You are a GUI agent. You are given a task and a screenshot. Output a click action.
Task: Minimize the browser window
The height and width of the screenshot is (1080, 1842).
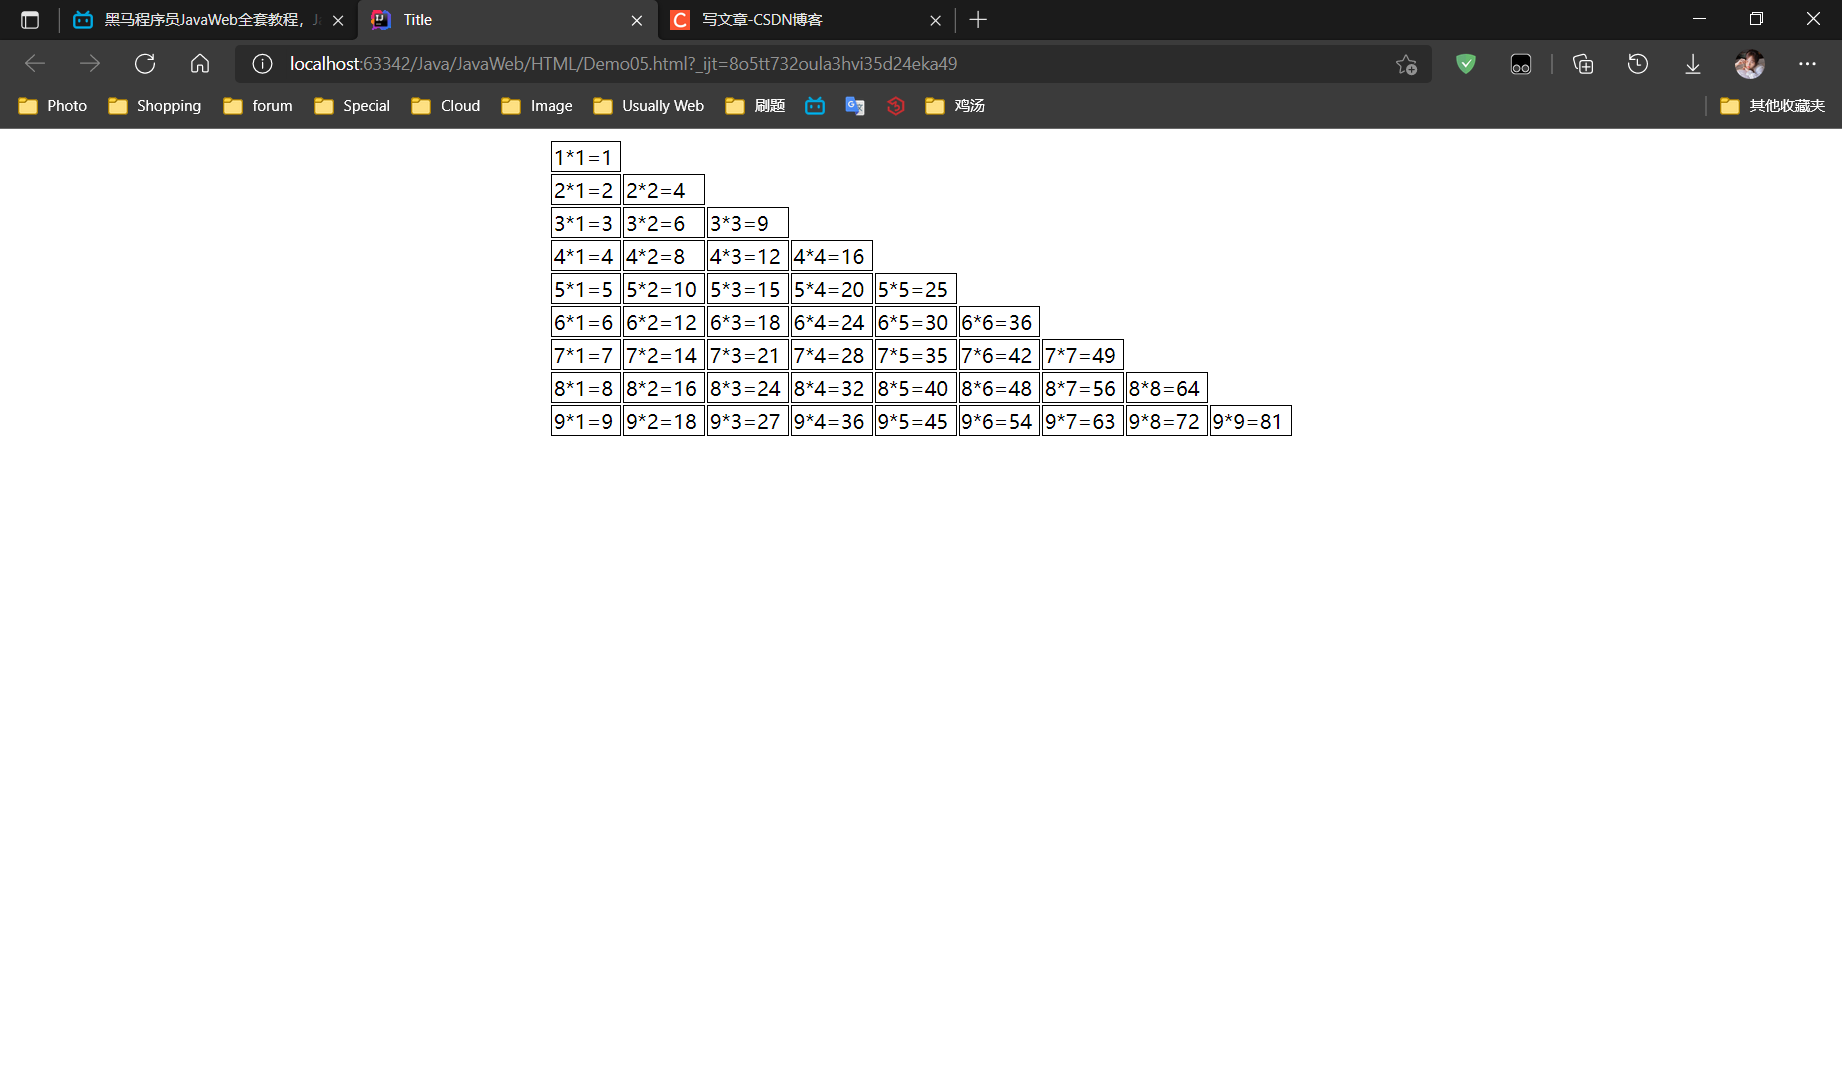[1699, 19]
